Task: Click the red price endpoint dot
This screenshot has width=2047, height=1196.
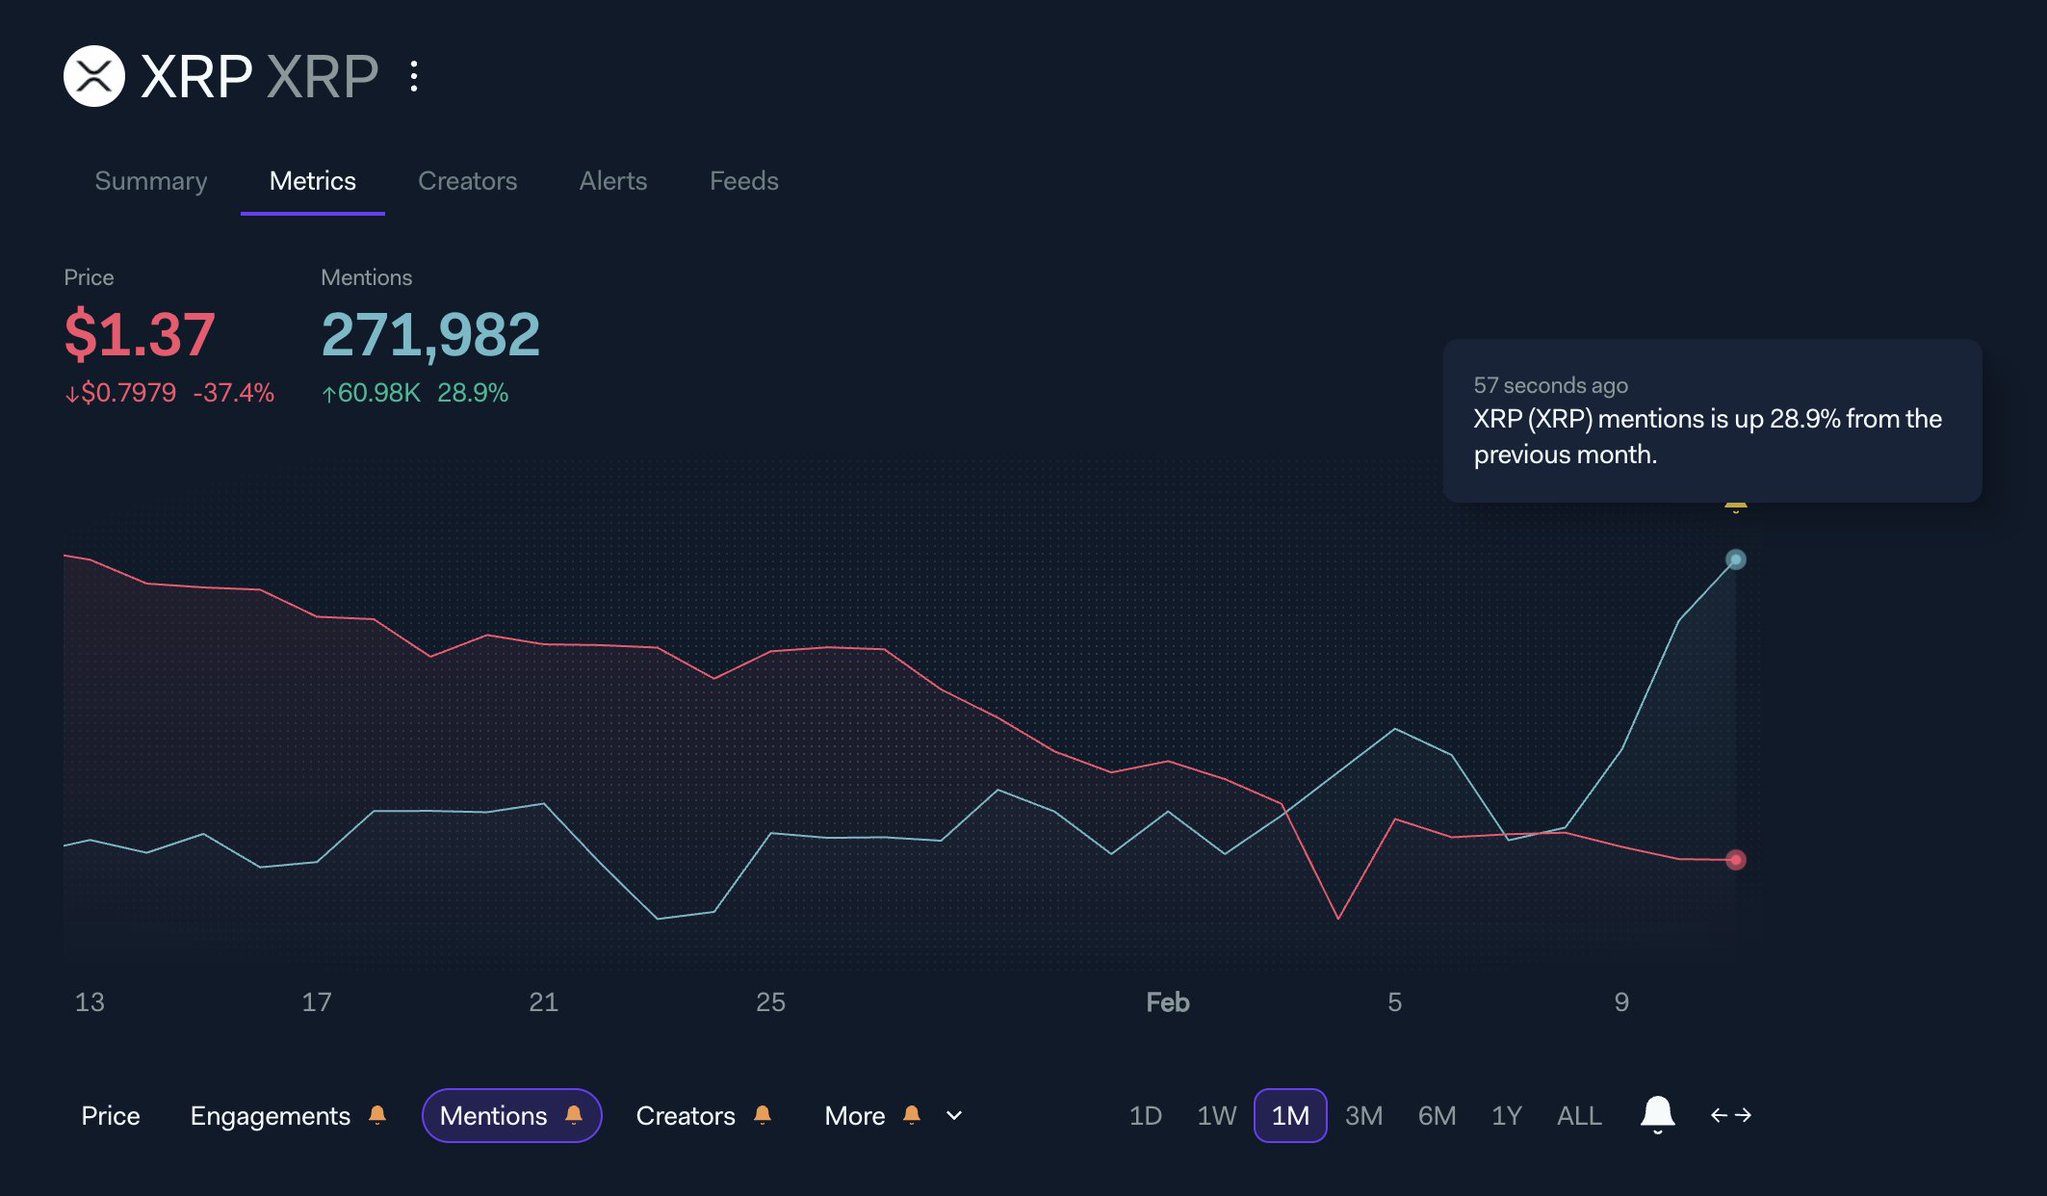Action: click(x=1736, y=860)
